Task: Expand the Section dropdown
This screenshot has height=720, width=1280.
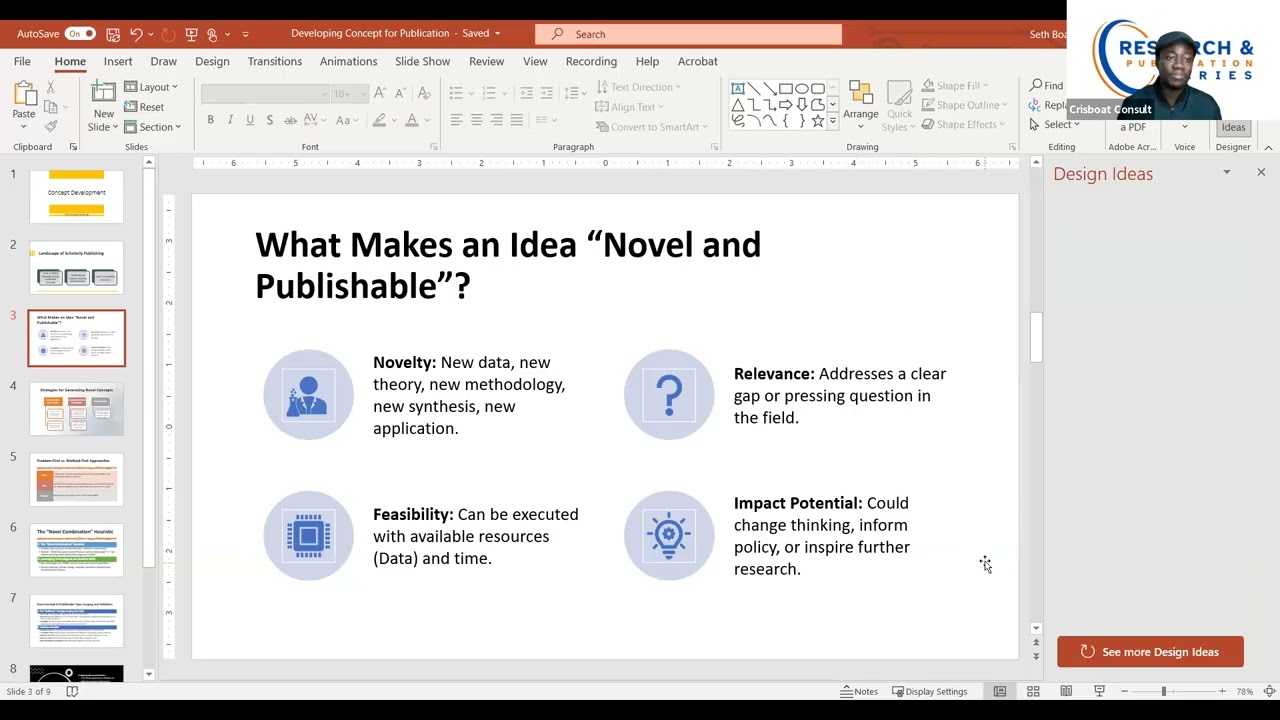Action: (x=153, y=127)
